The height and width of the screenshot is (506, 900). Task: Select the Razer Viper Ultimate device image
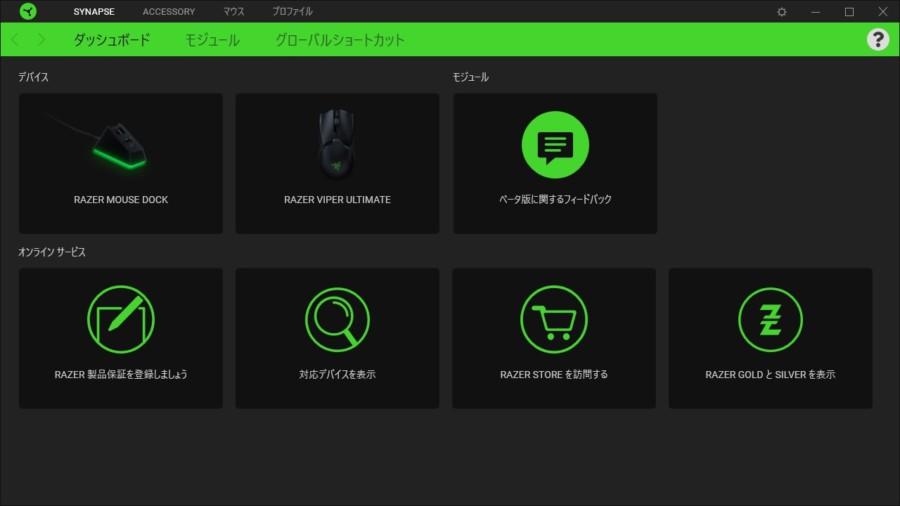click(x=337, y=142)
